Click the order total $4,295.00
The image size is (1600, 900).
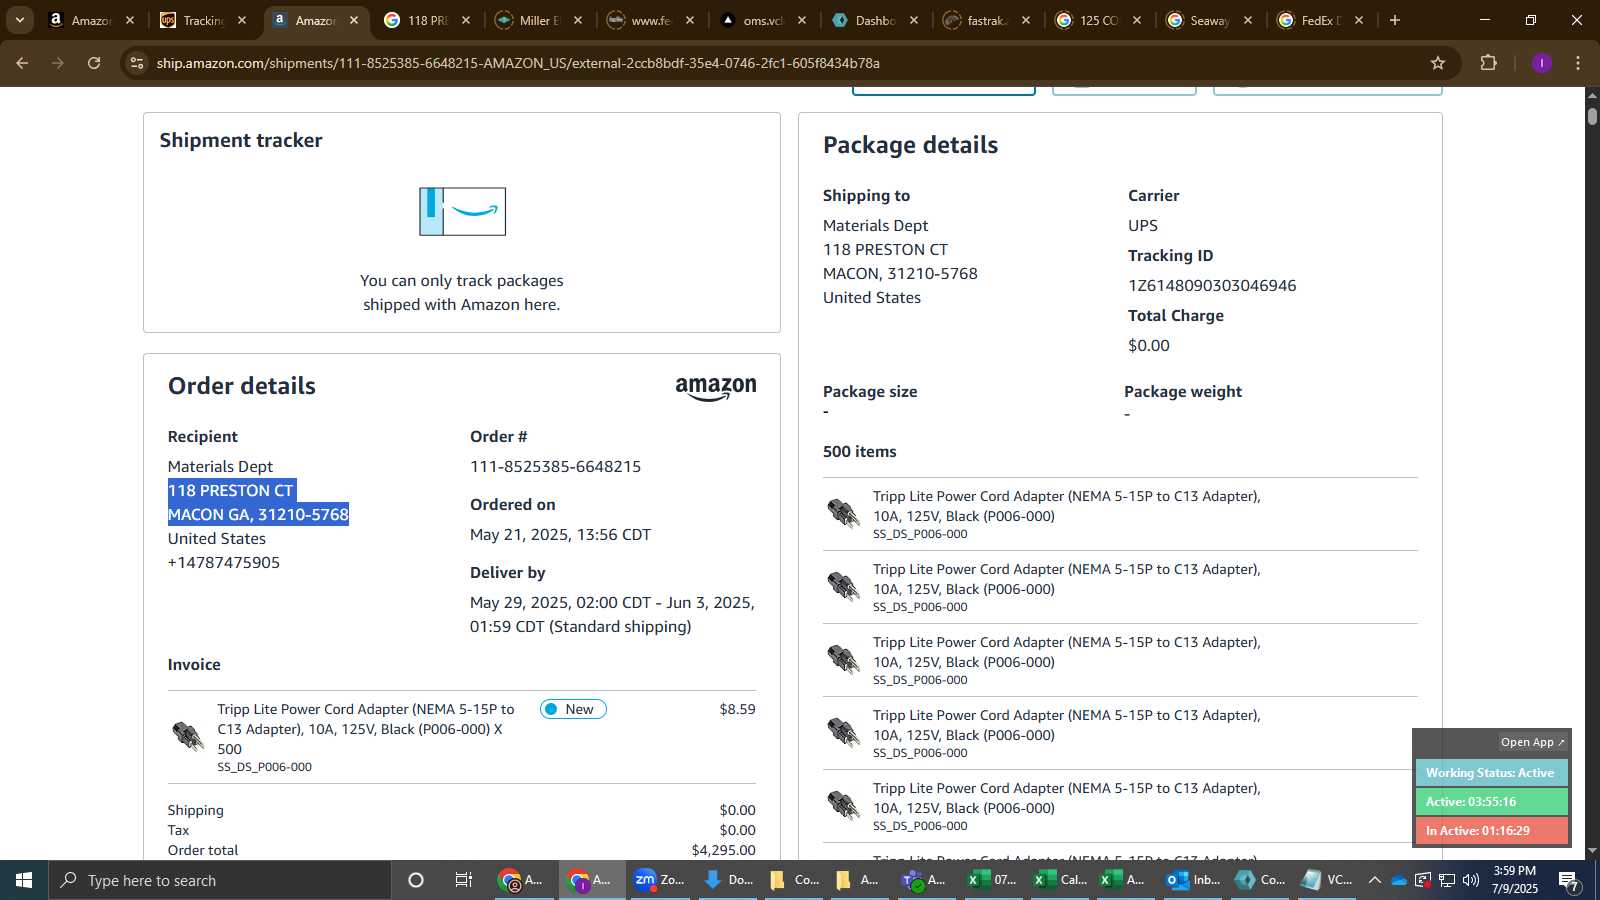click(724, 850)
